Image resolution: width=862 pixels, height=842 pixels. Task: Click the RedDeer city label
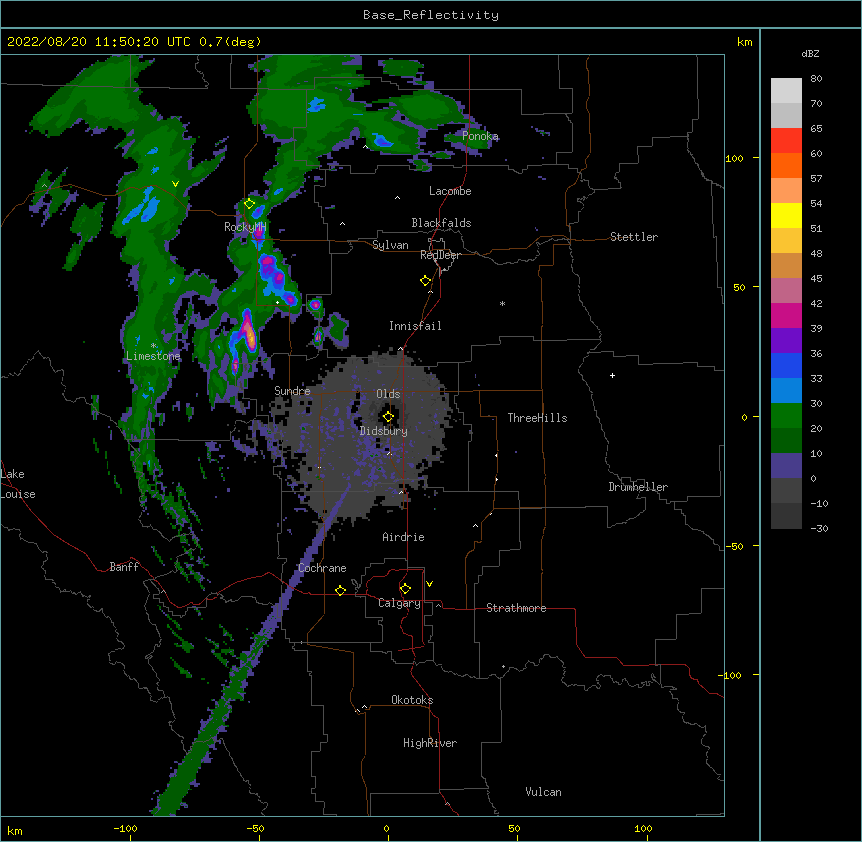(440, 255)
